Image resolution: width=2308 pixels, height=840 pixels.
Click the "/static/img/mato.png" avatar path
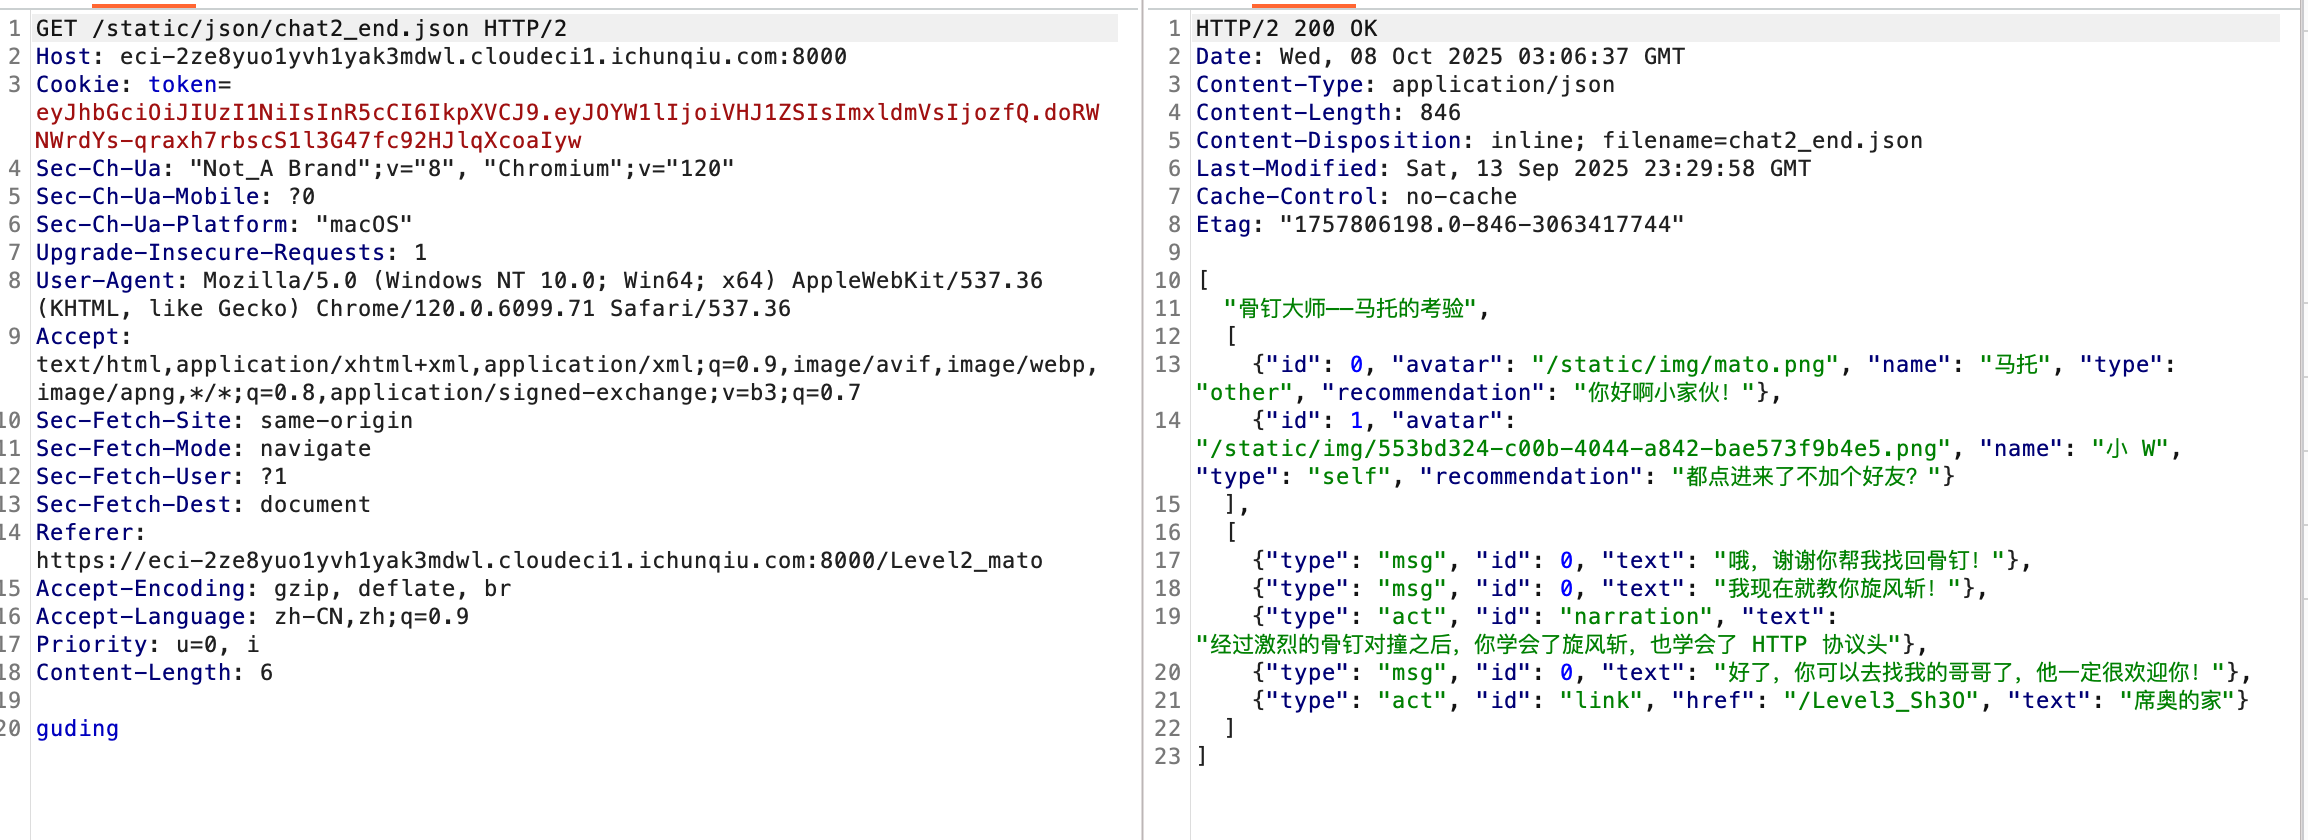(x=1684, y=365)
